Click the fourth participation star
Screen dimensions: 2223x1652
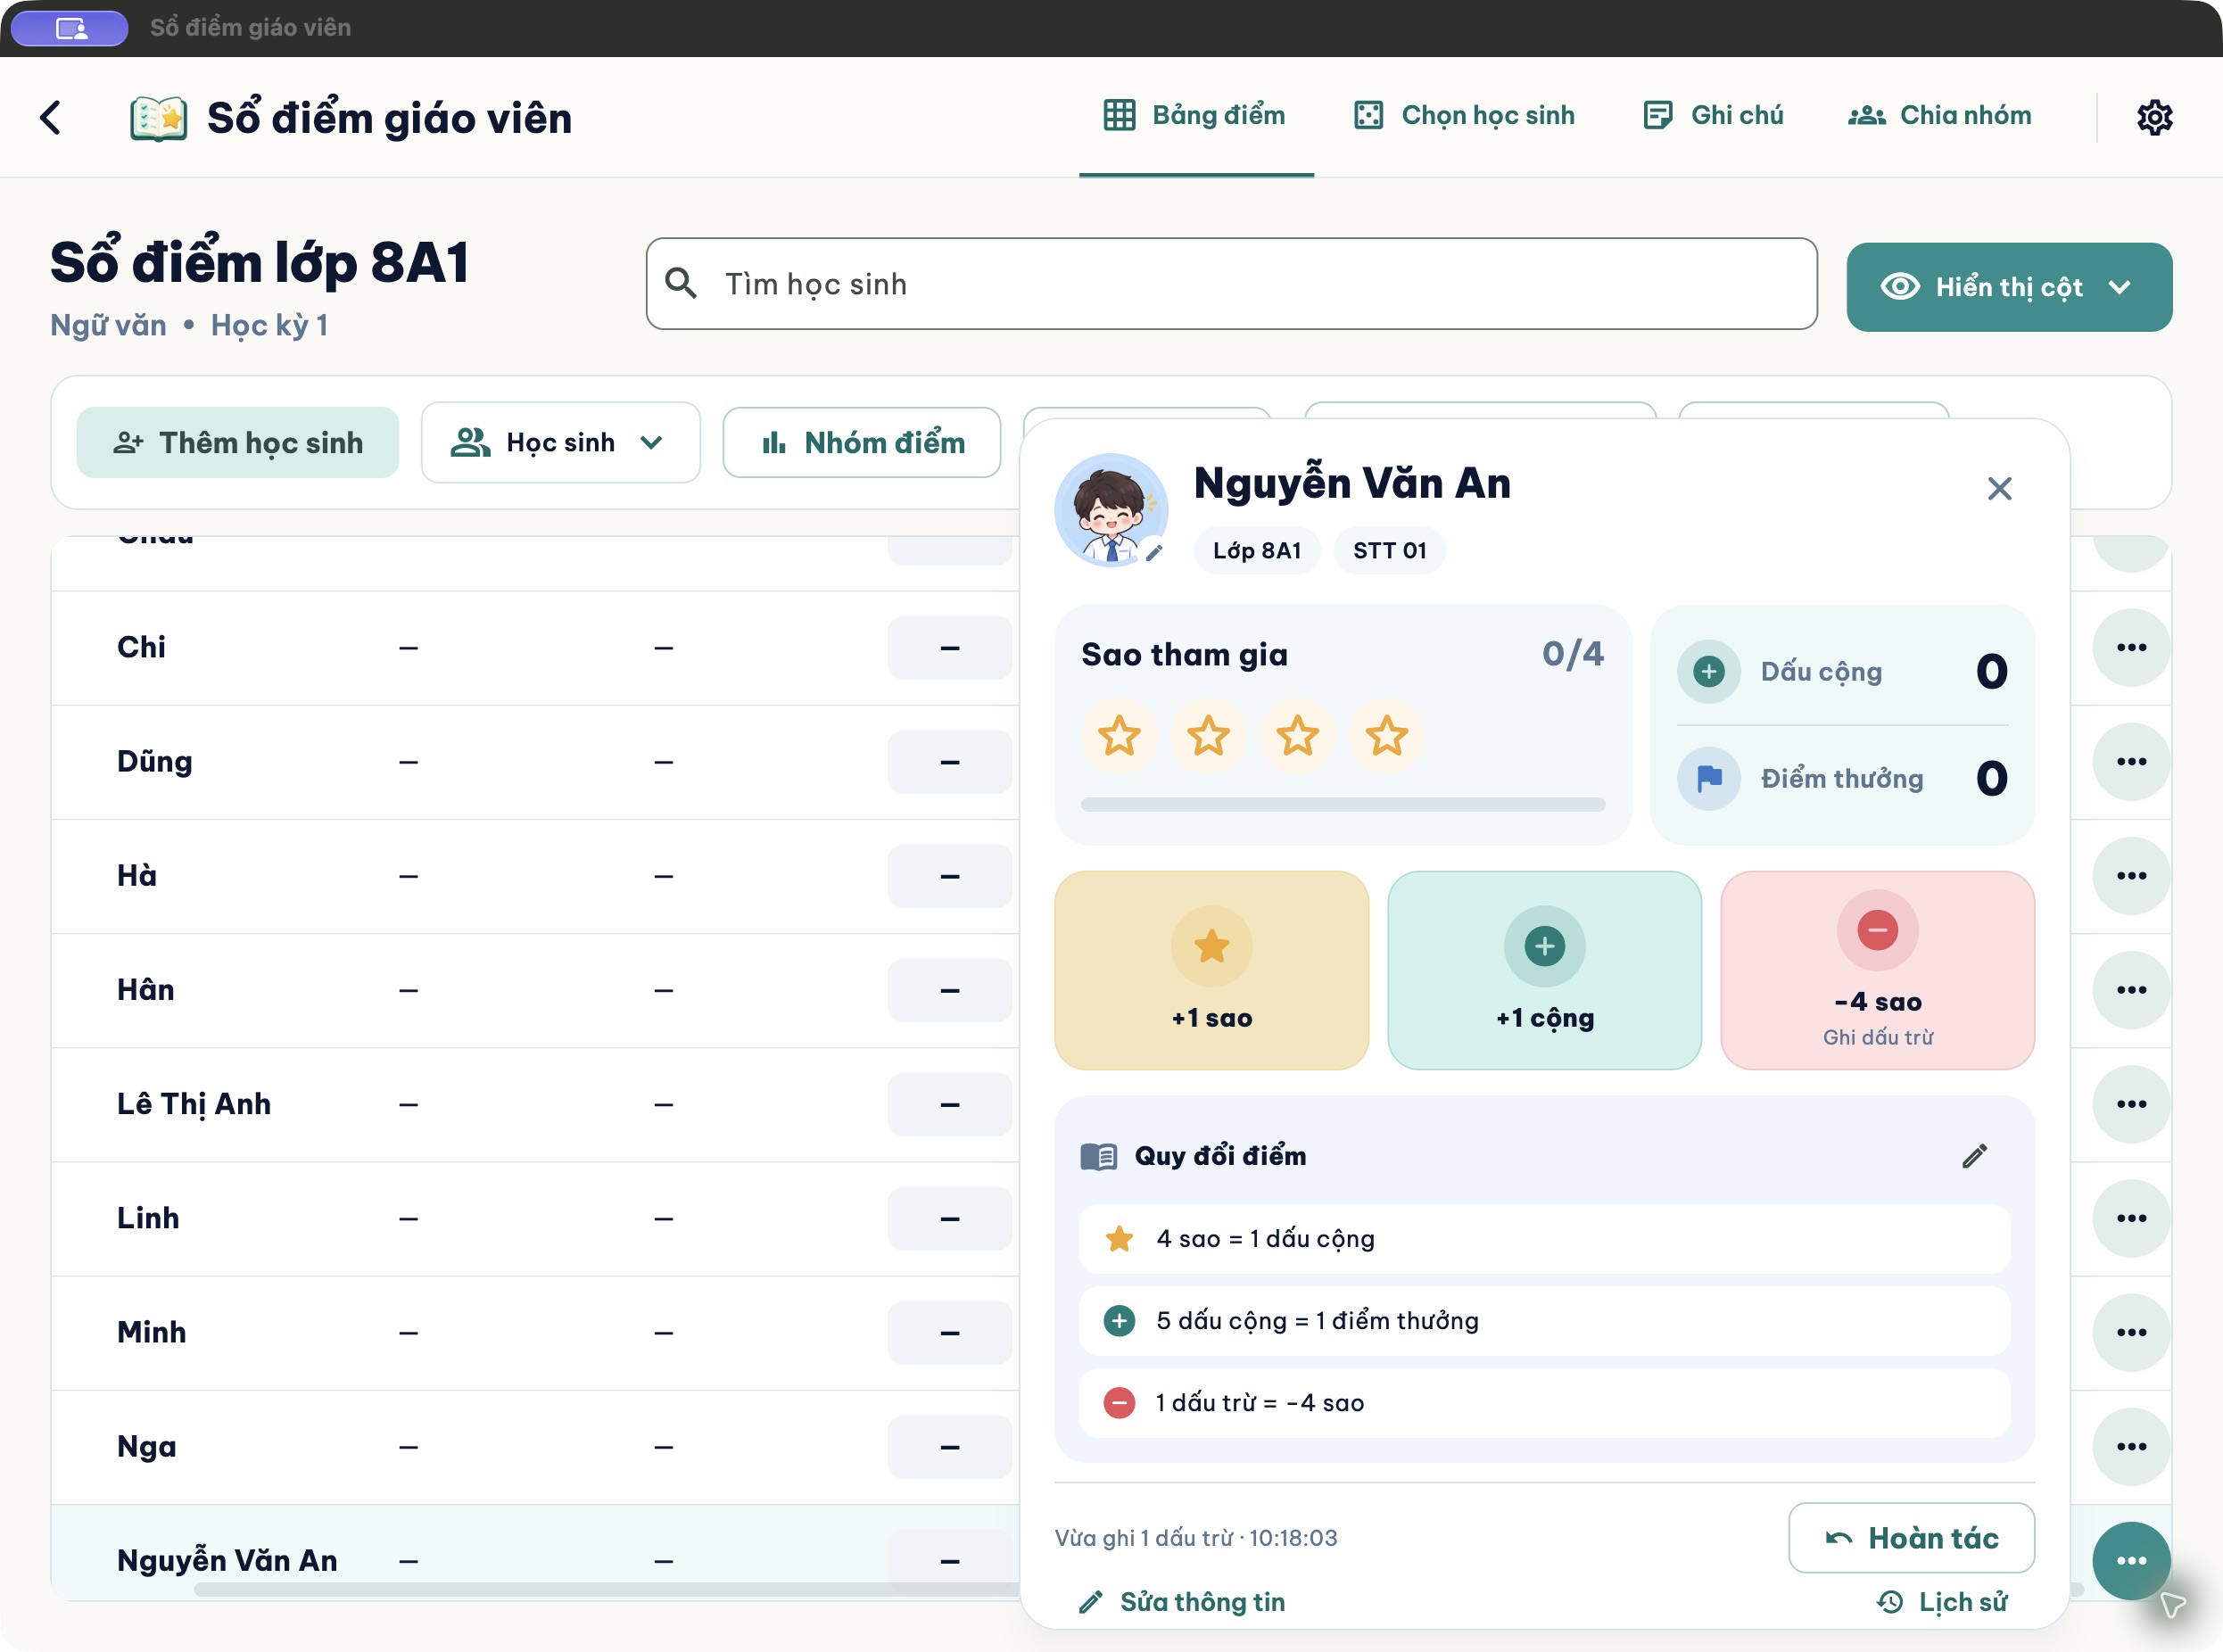(x=1387, y=736)
